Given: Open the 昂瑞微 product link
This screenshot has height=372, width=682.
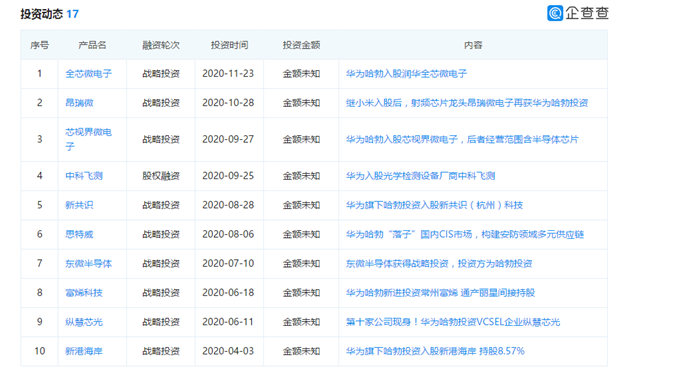Looking at the screenshot, I should pyautogui.click(x=79, y=103).
